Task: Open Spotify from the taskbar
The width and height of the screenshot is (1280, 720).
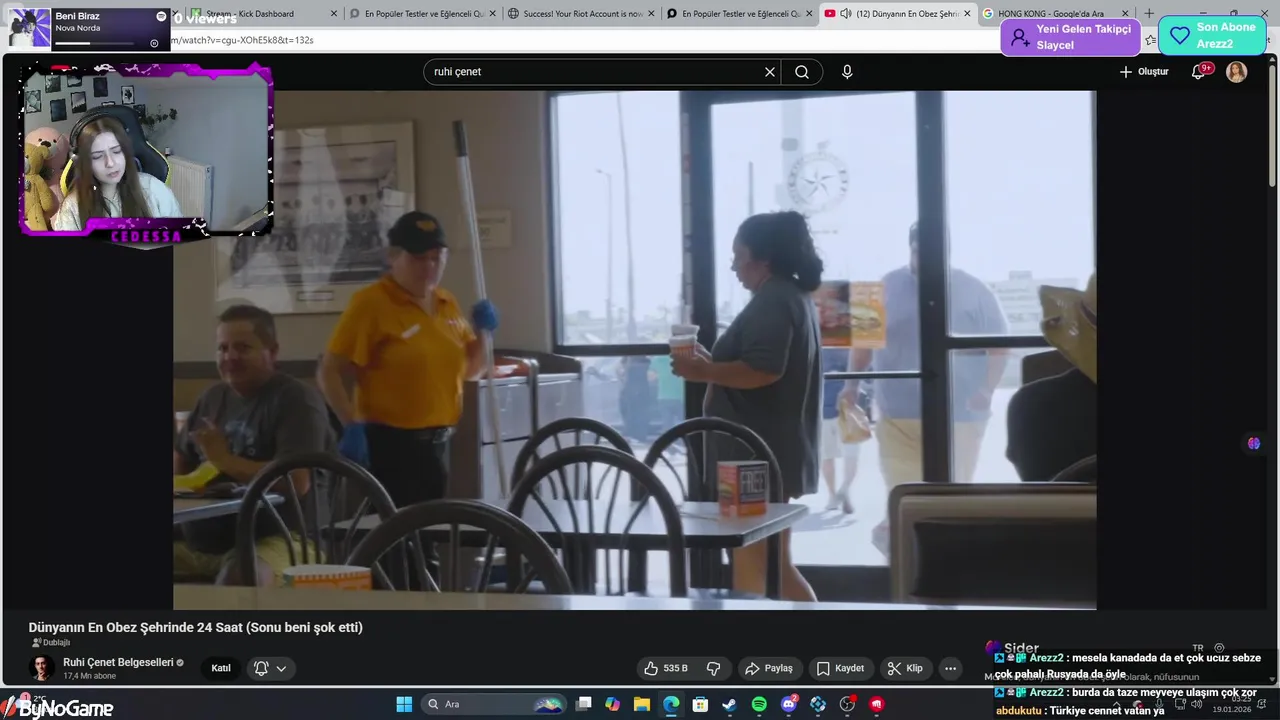Action: (759, 704)
